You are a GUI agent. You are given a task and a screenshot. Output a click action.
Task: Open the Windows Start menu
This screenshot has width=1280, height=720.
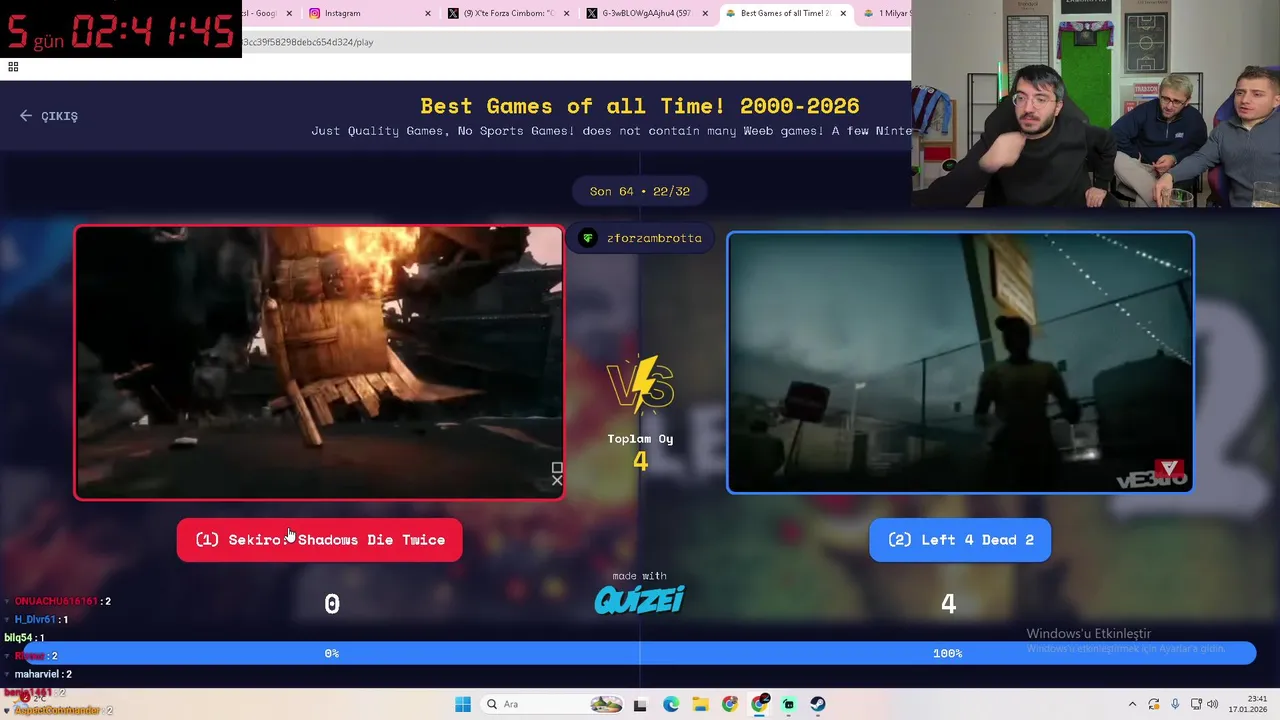(463, 704)
